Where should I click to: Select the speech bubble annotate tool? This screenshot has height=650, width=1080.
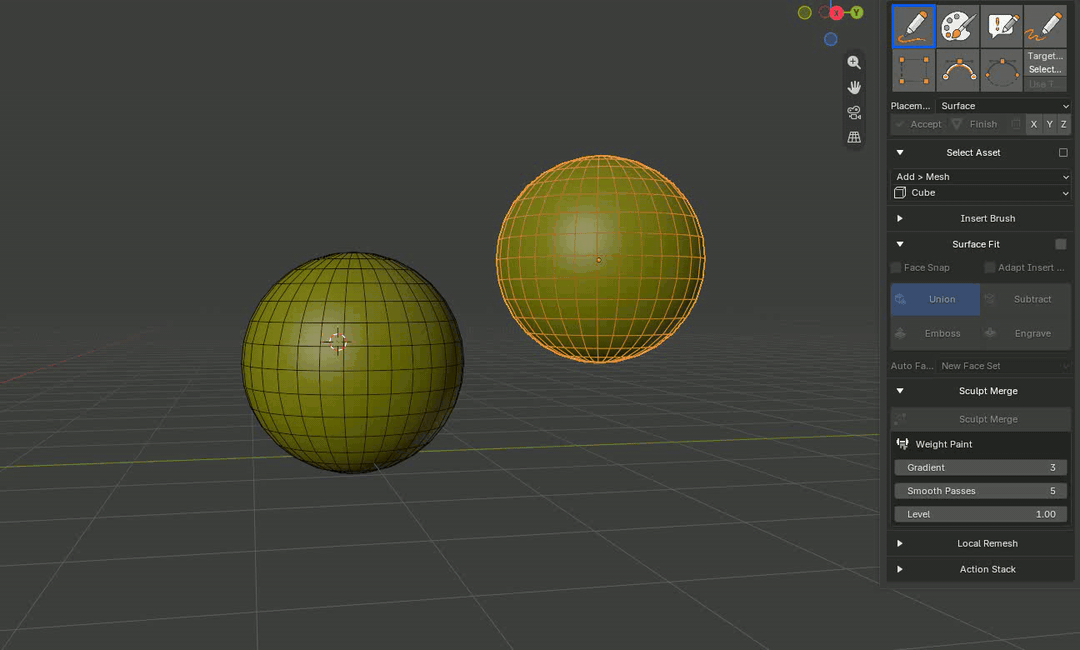click(1001, 26)
